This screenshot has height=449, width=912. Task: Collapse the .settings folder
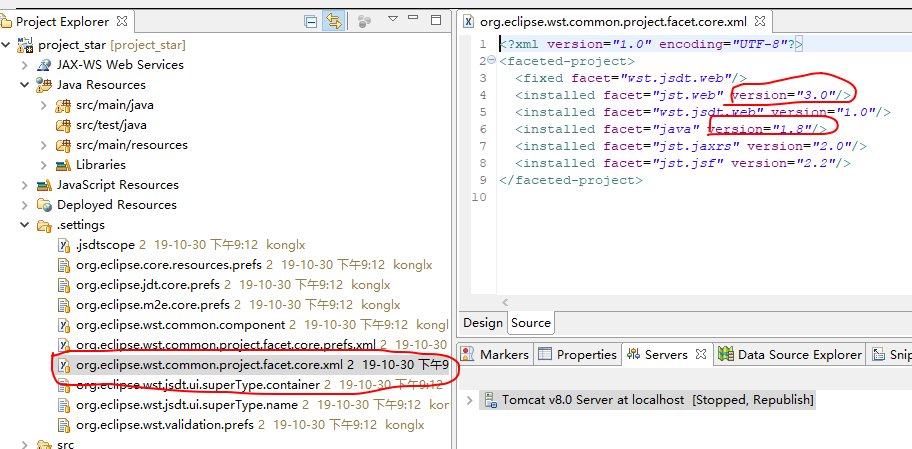pyautogui.click(x=25, y=225)
